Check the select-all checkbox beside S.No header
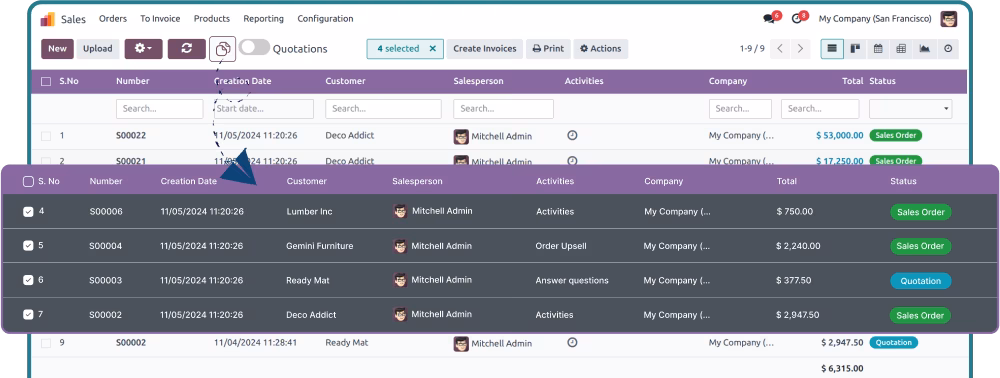Screen dimensions: 1000x378 (46, 82)
